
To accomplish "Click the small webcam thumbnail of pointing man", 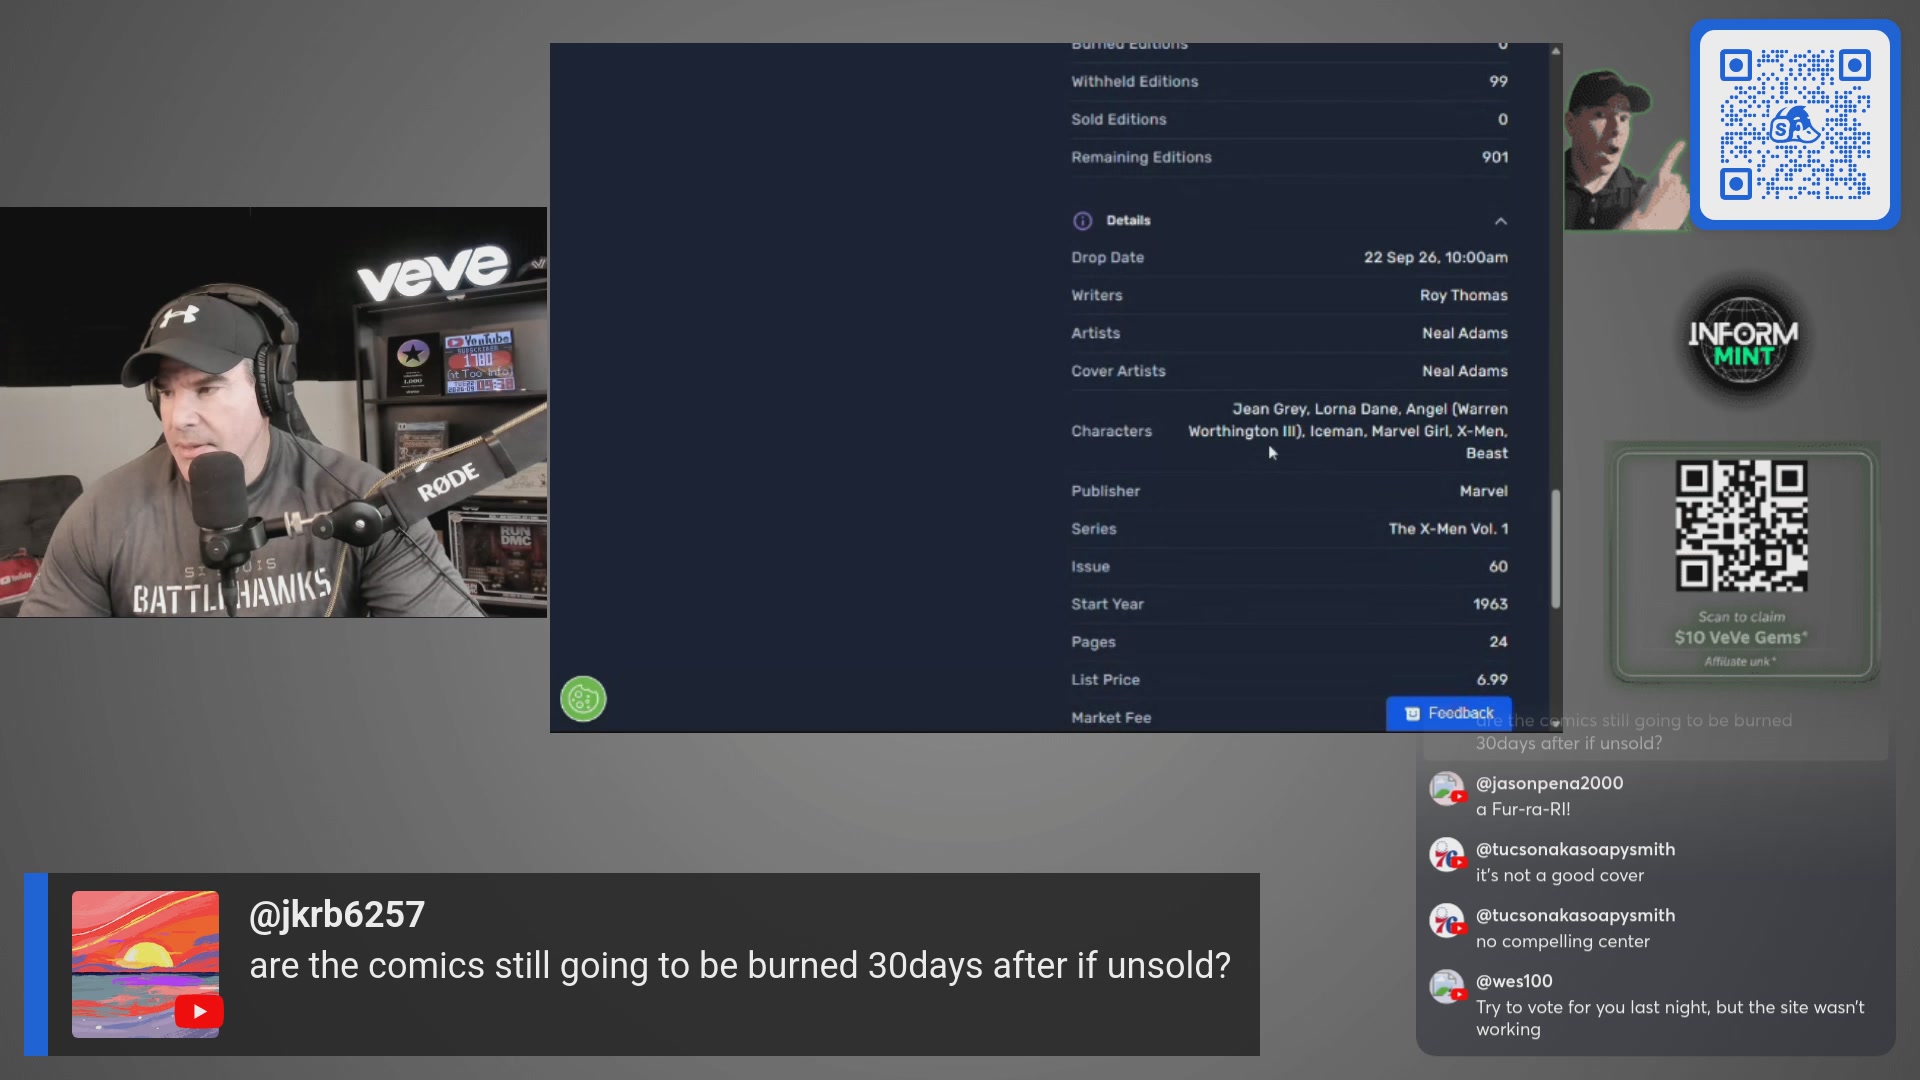I will click(1626, 150).
